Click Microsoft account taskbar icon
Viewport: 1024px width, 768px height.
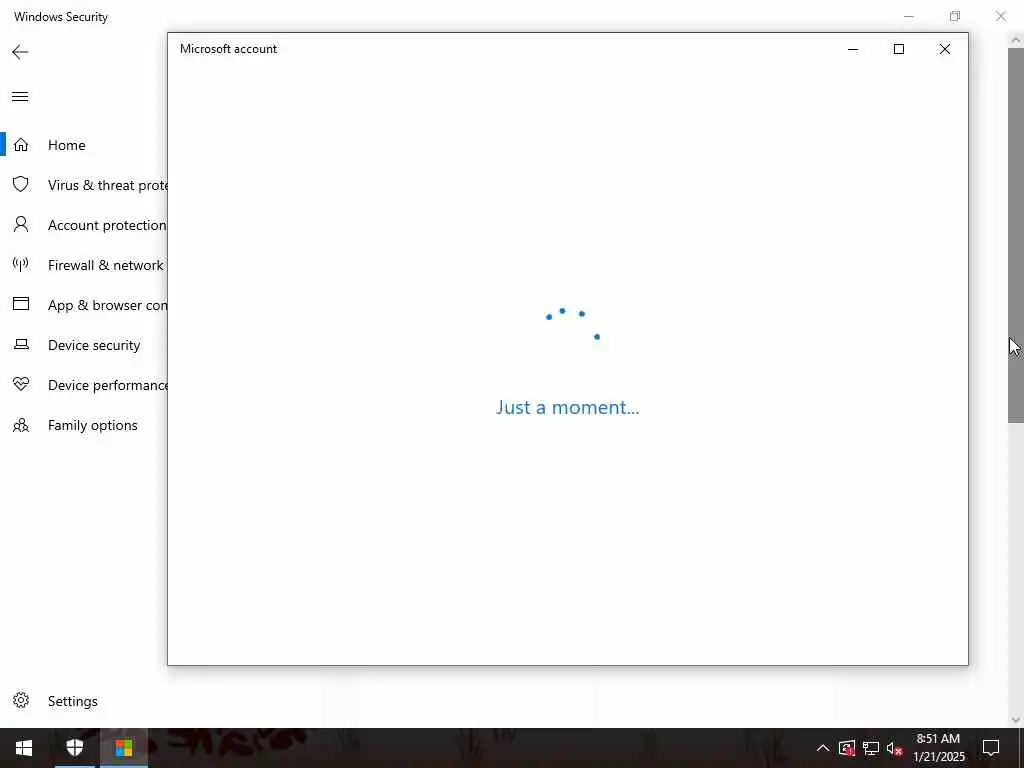[123, 748]
